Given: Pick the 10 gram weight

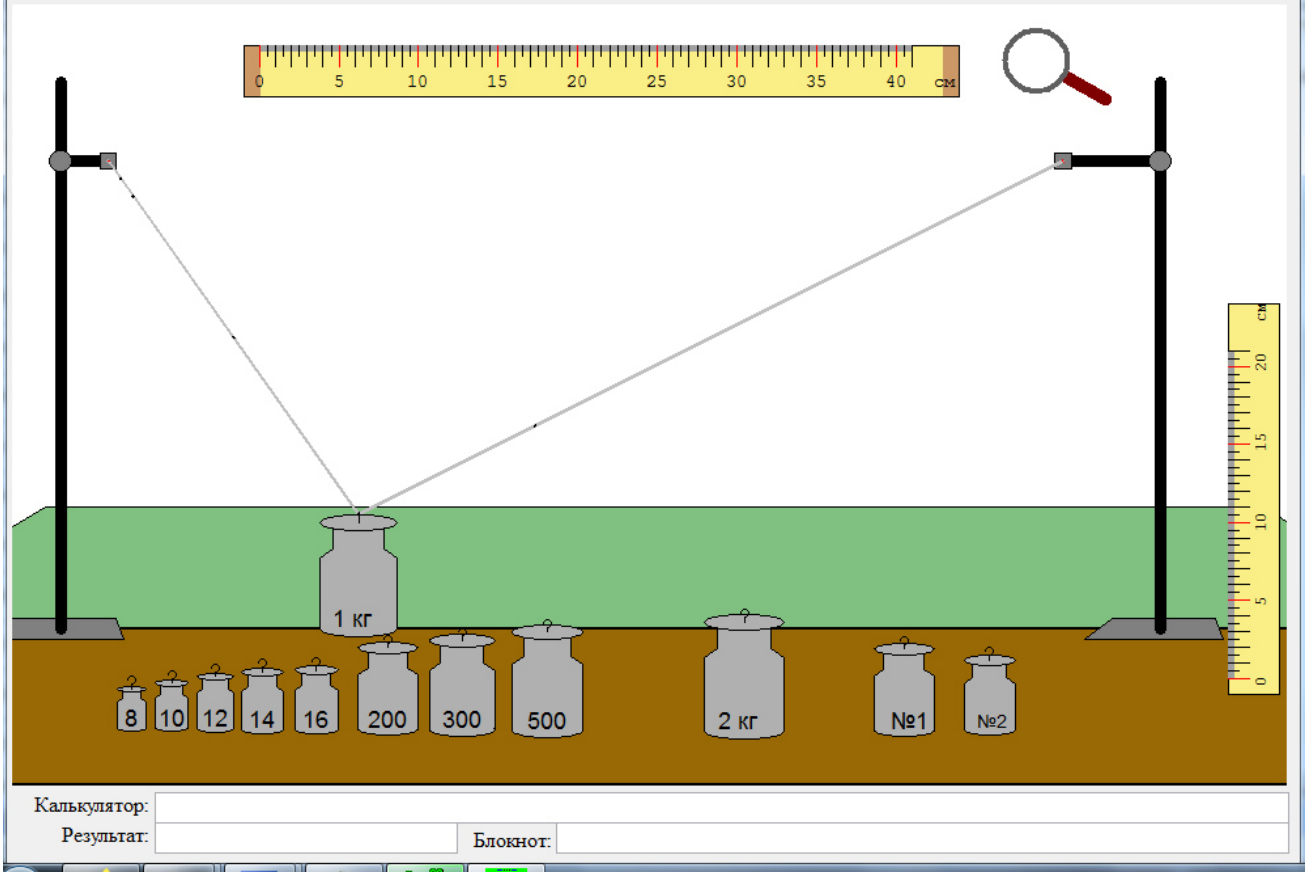Looking at the screenshot, I should click(172, 702).
